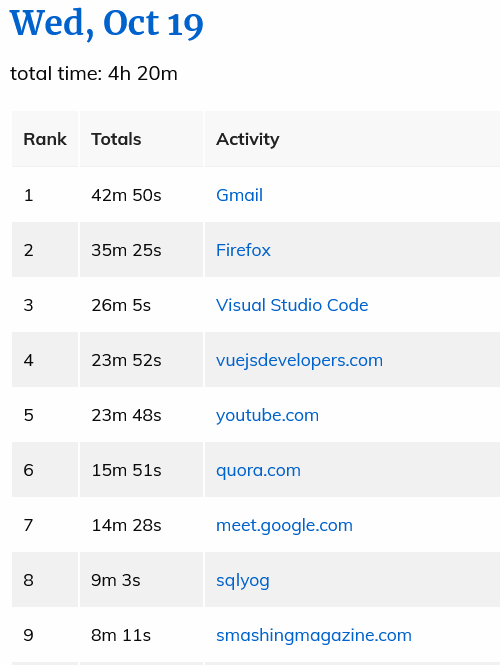This screenshot has width=500, height=665.
Task: Click the Activity column header
Action: click(x=352, y=139)
